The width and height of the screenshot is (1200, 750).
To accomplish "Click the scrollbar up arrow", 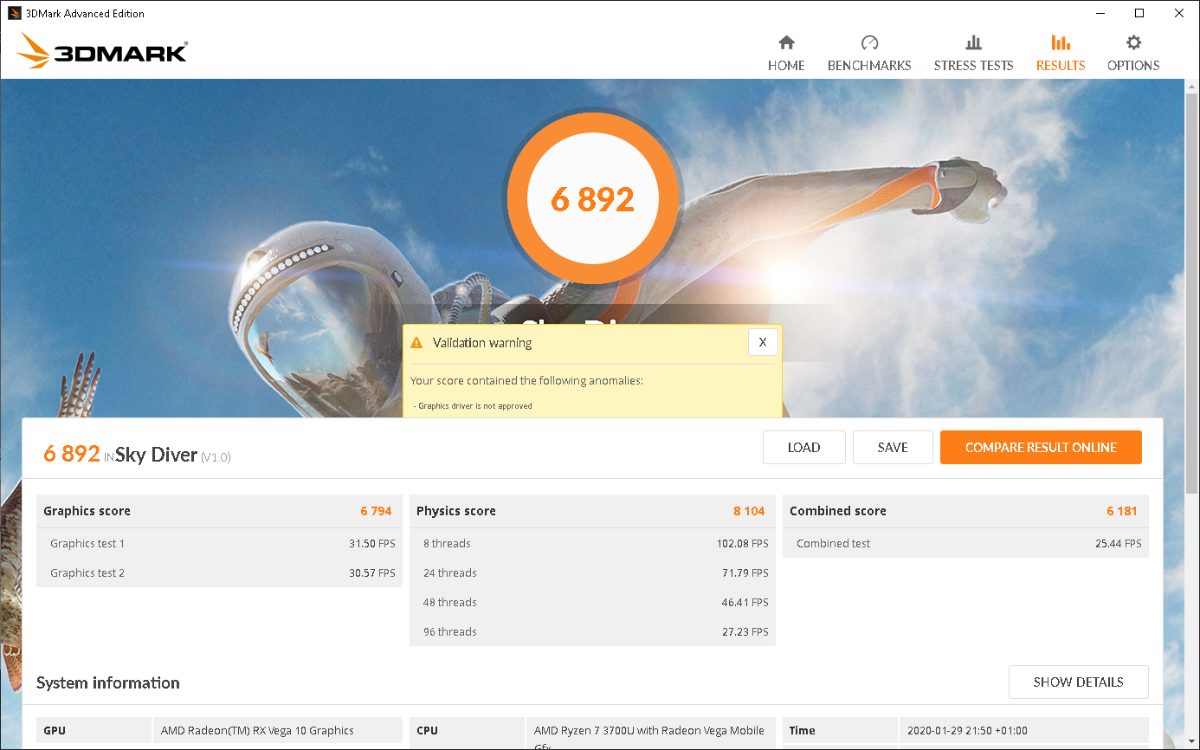I will (1191, 87).
